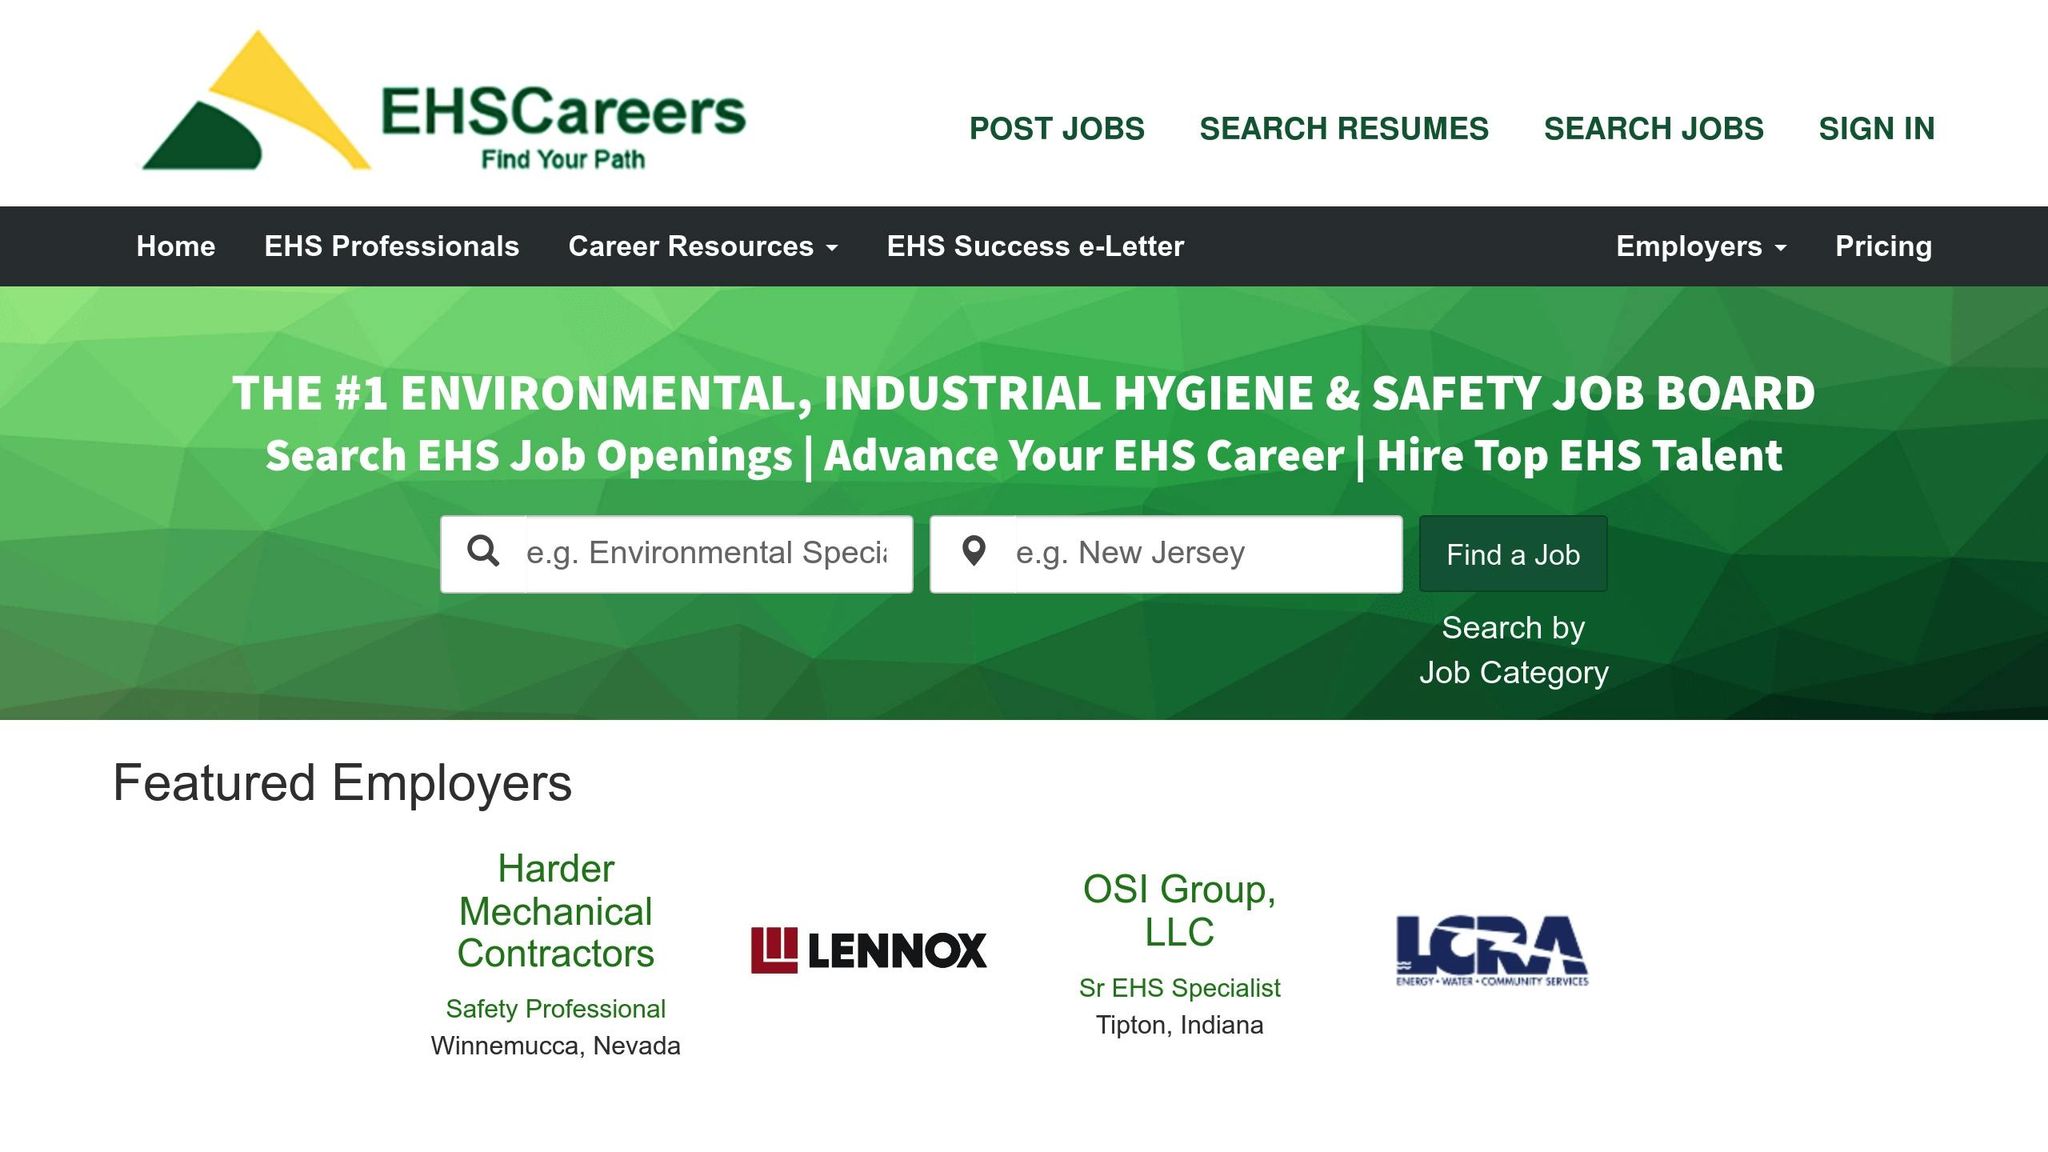The width and height of the screenshot is (2048, 1152).
Task: Go to the Home menu item
Action: (x=176, y=247)
